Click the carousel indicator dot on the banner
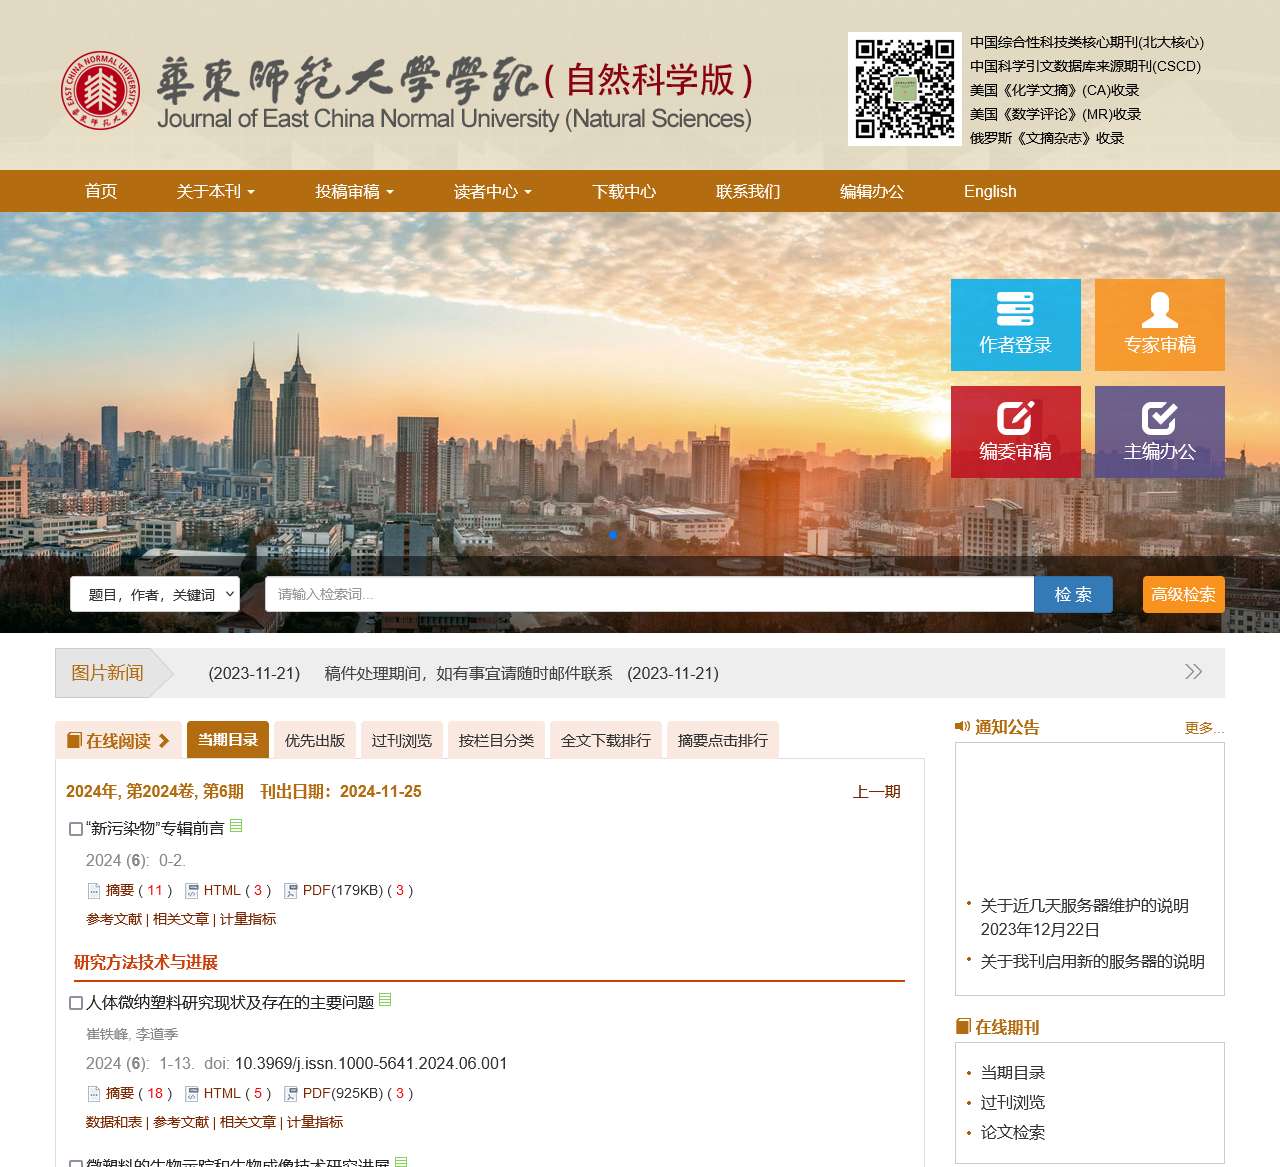 coord(613,535)
